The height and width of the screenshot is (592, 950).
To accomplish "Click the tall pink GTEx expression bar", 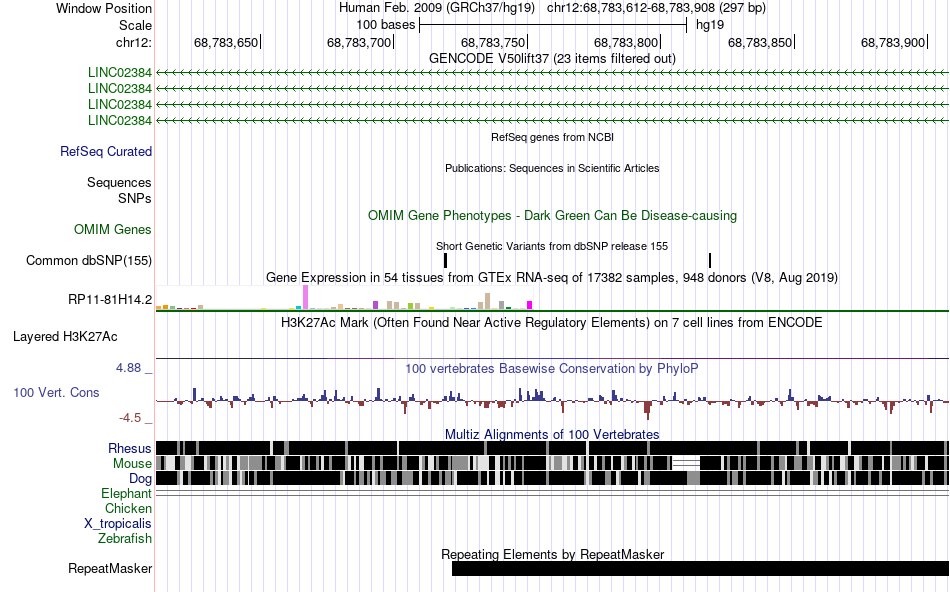I will [306, 297].
